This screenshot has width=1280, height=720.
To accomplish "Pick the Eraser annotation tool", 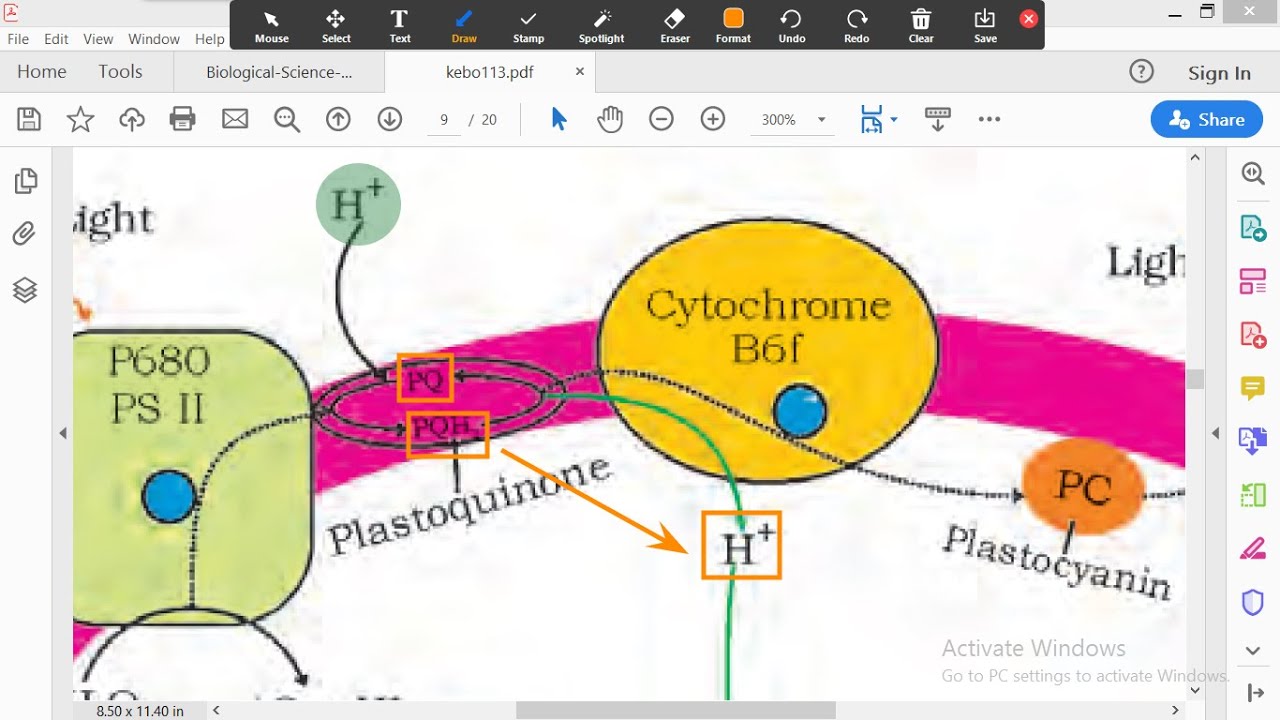I will pos(675,26).
